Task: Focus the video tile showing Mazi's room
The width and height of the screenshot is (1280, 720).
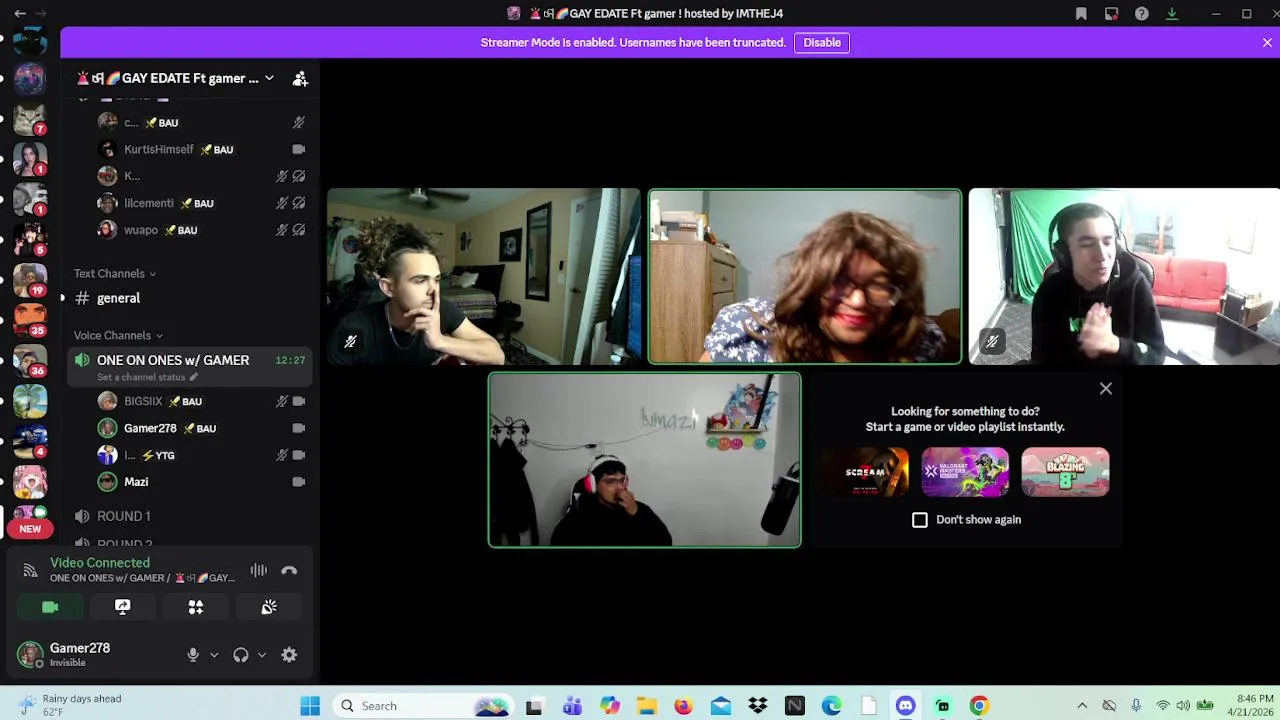Action: pyautogui.click(x=645, y=460)
